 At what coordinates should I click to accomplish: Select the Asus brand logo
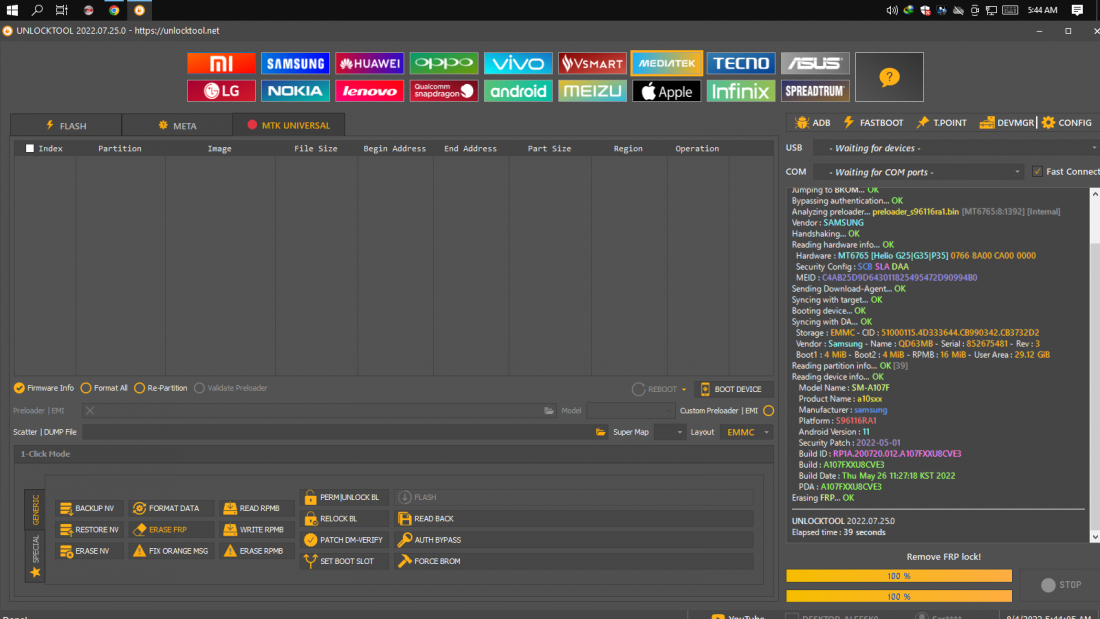(x=815, y=63)
